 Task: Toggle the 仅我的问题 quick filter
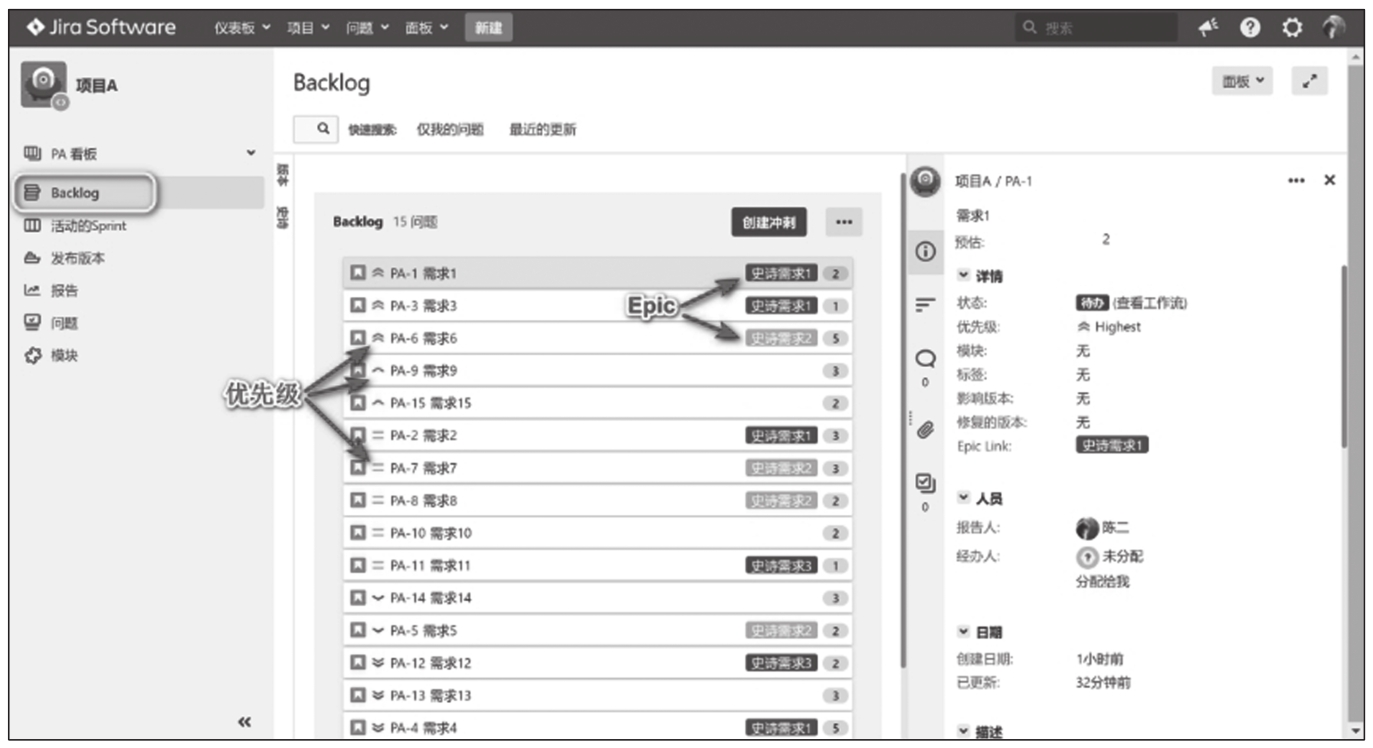click(x=450, y=129)
